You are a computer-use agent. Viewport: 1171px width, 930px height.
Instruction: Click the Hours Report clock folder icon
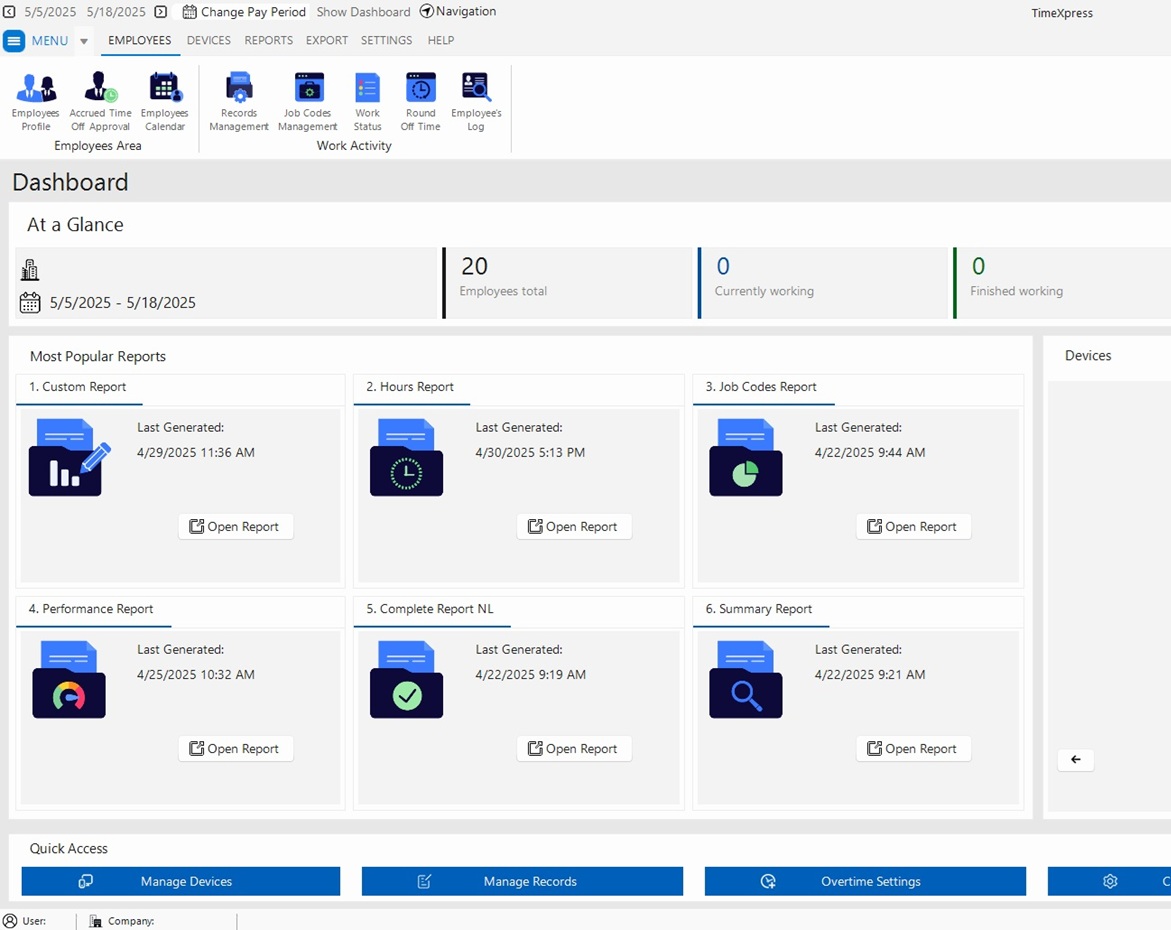click(406, 457)
